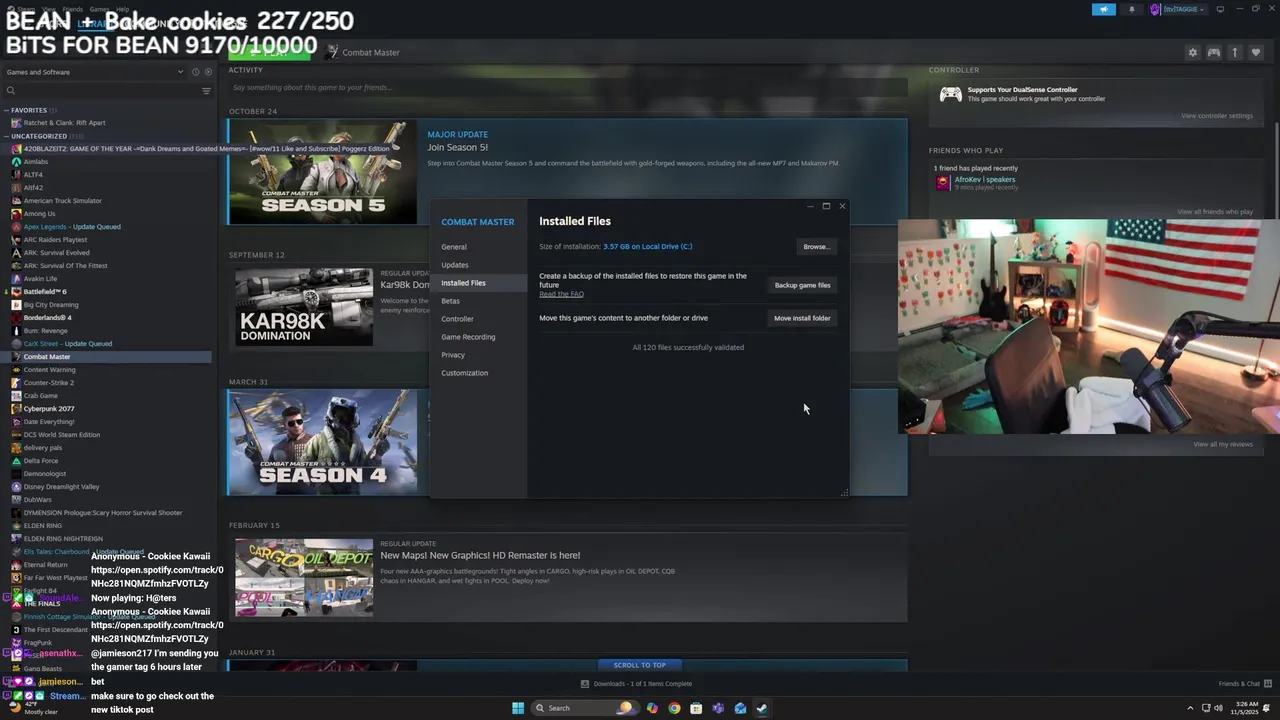This screenshot has height=720, width=1280.
Task: Open the Customization settings tab
Action: click(465, 373)
